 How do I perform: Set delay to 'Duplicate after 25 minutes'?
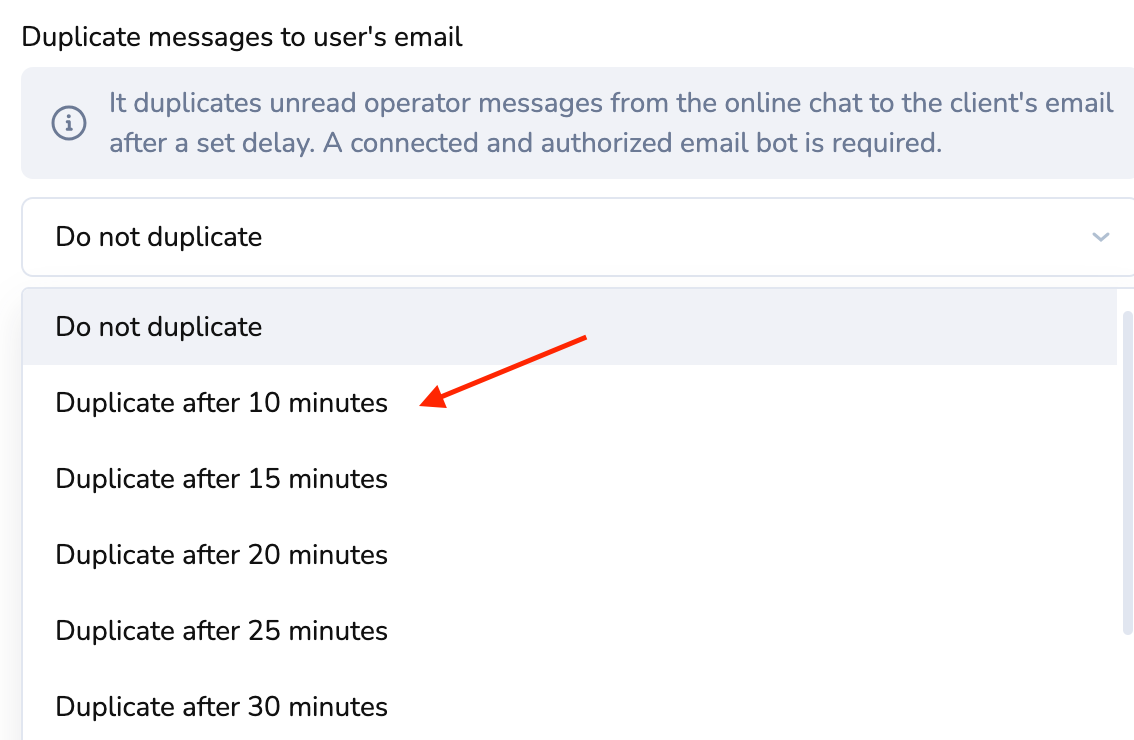[221, 631]
